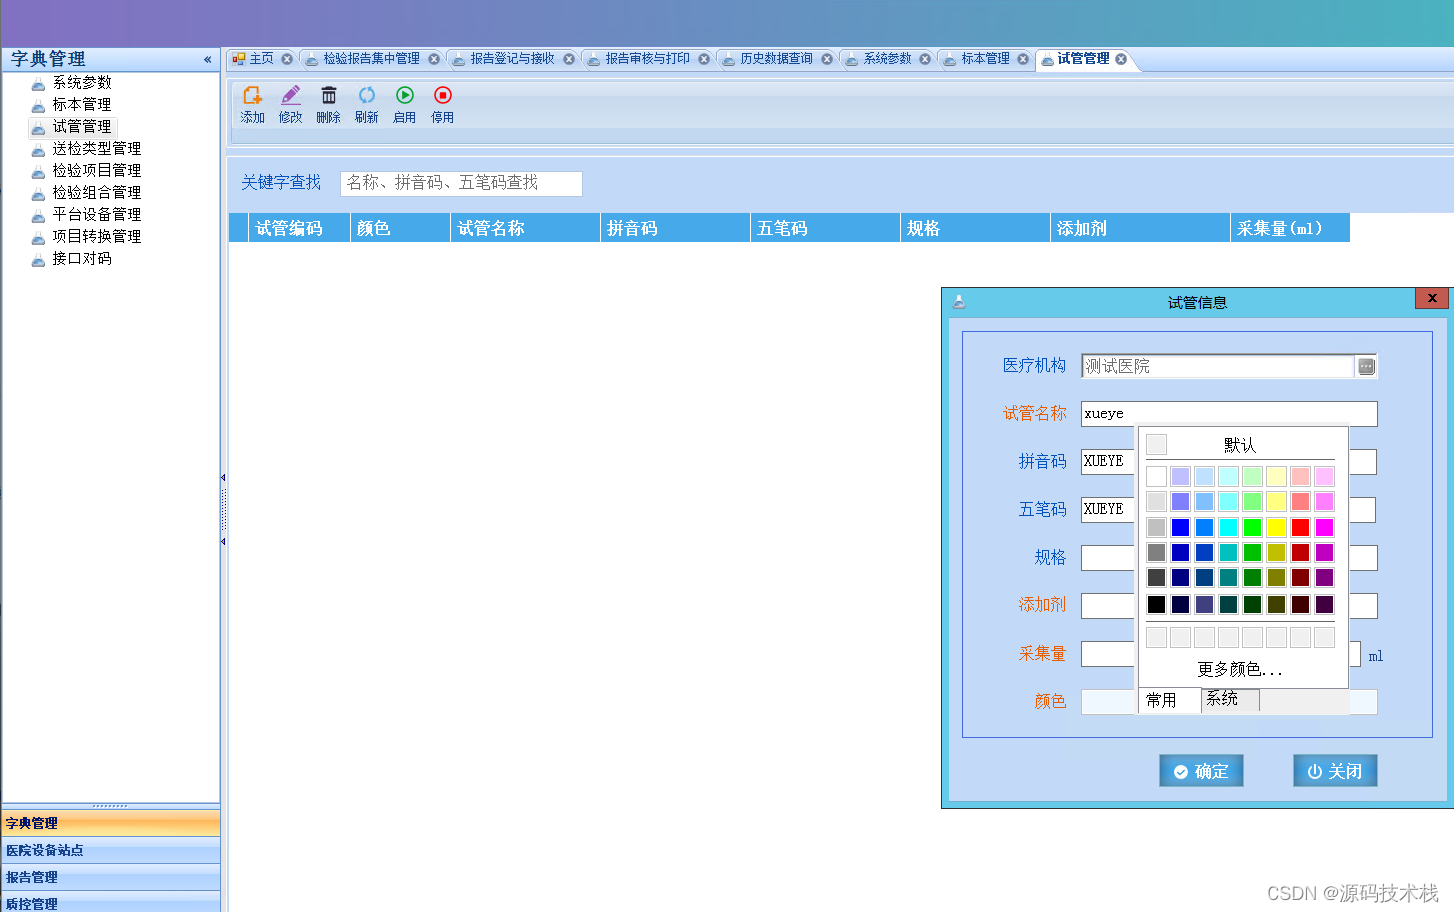Click the 修改 edit pencil icon
The height and width of the screenshot is (912, 1454).
click(x=290, y=104)
